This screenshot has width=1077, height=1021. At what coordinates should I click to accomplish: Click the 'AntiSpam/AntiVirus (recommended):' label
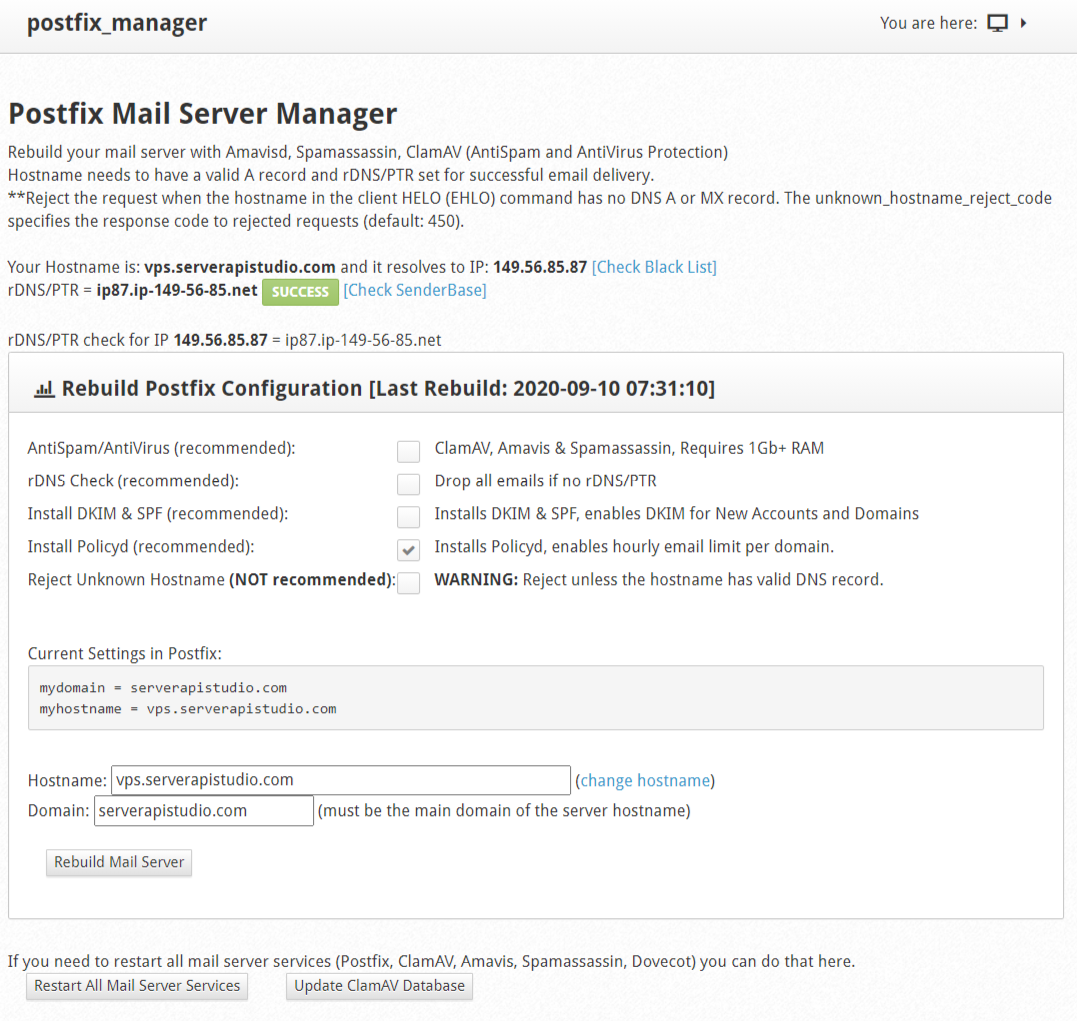pyautogui.click(x=161, y=449)
